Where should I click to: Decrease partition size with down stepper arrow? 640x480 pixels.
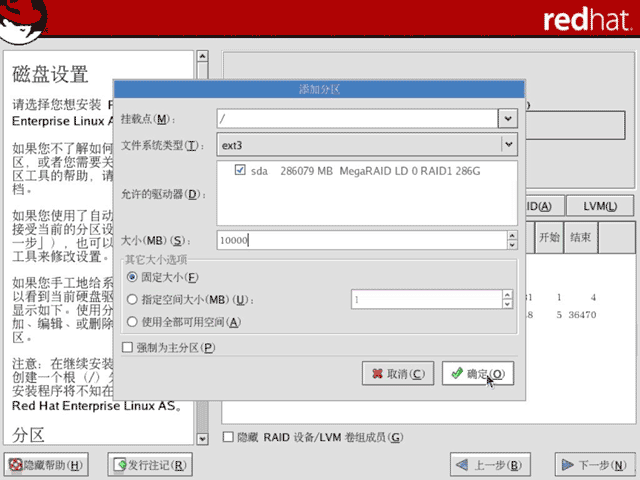coord(512,245)
